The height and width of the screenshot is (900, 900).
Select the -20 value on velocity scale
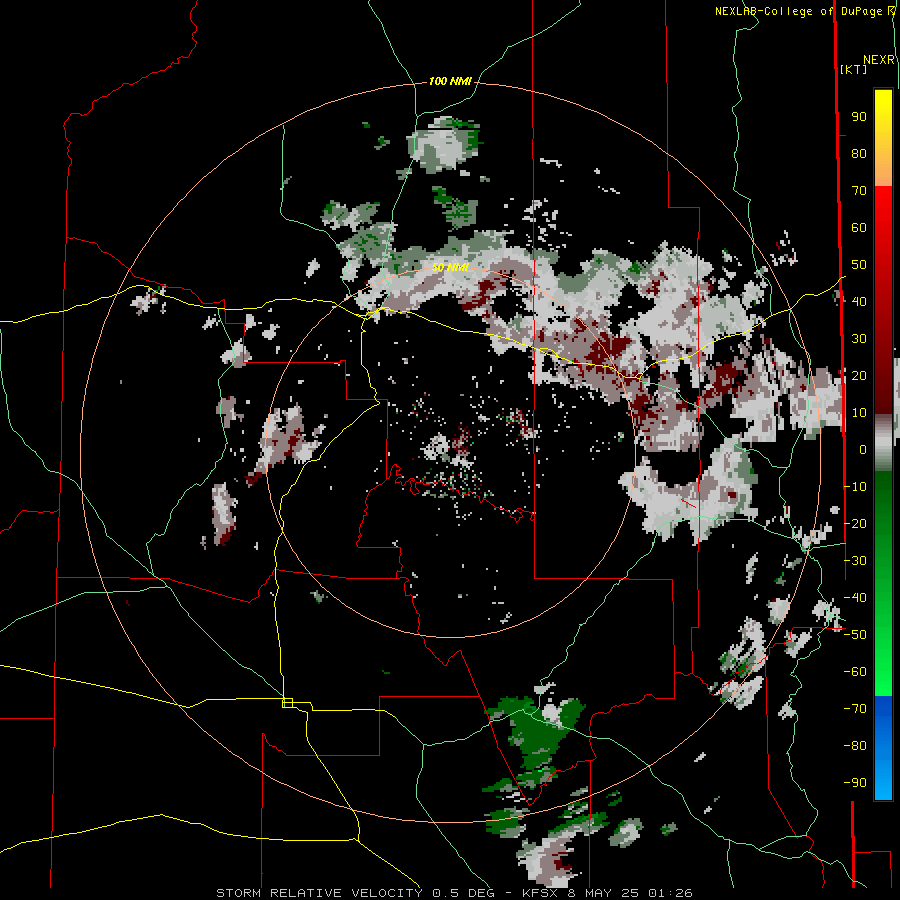(x=855, y=523)
